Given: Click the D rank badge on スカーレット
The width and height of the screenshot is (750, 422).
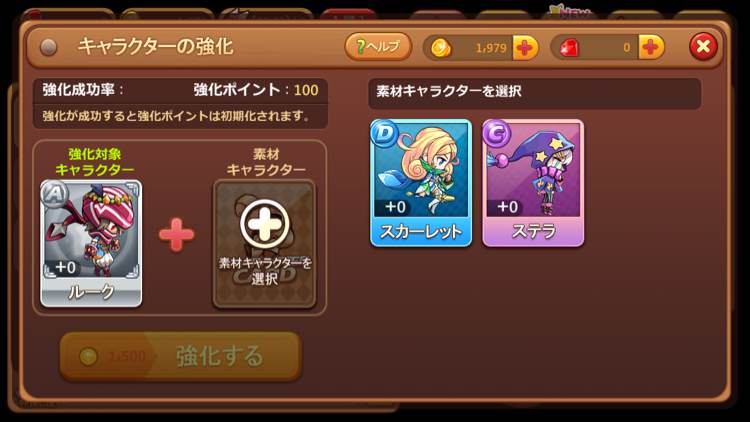Looking at the screenshot, I should [x=385, y=133].
